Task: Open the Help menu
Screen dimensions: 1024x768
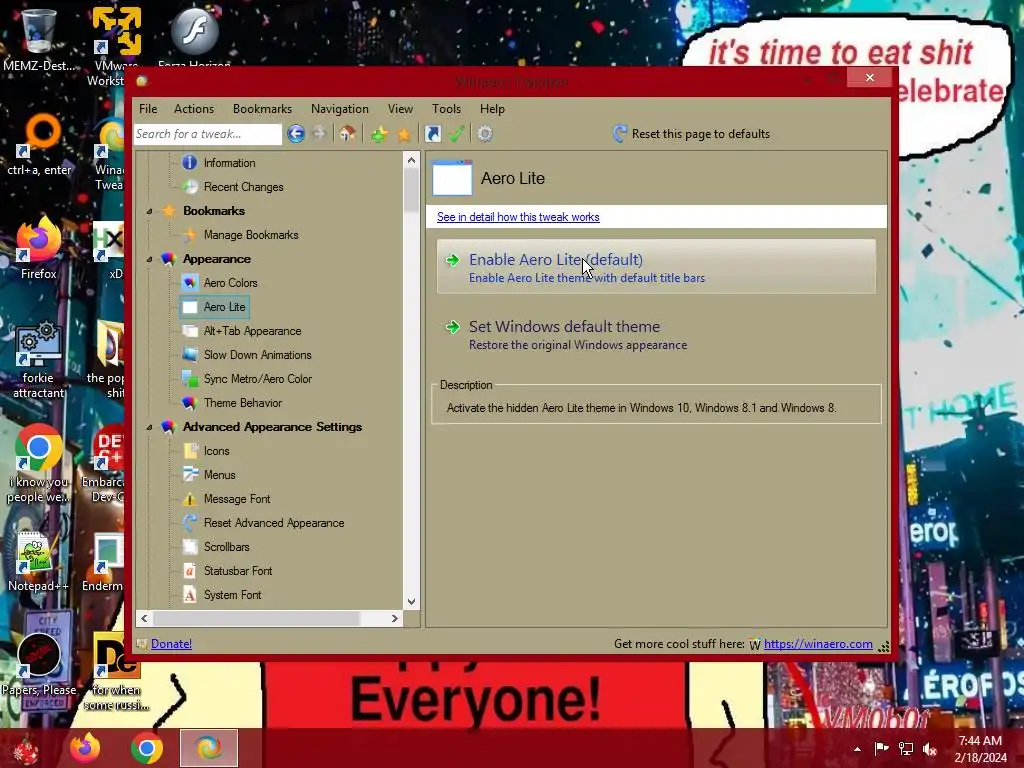Action: (x=492, y=109)
